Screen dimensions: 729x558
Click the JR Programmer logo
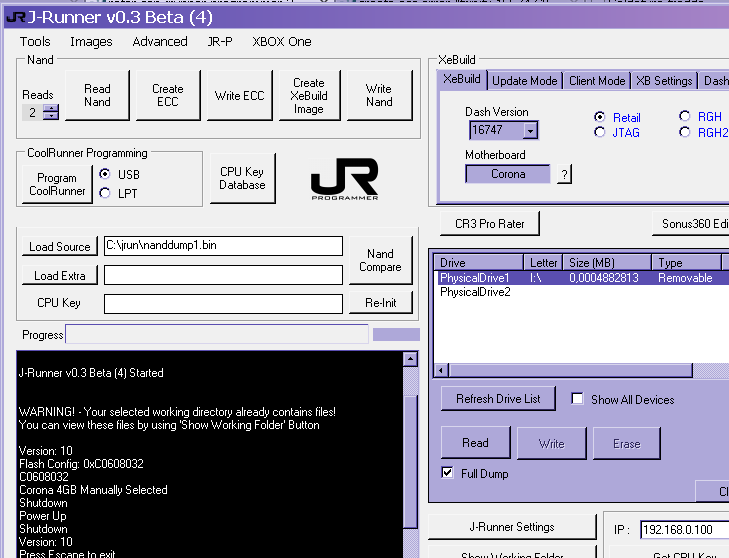[x=343, y=179]
